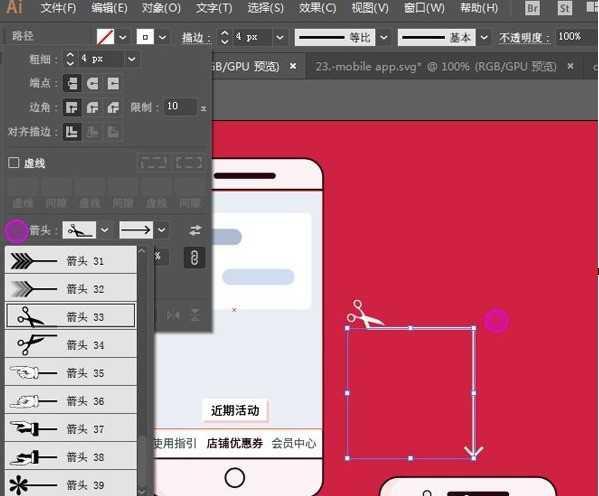This screenshot has height=496, width=599.
Task: Click the opacity 100% input field
Action: (x=574, y=37)
